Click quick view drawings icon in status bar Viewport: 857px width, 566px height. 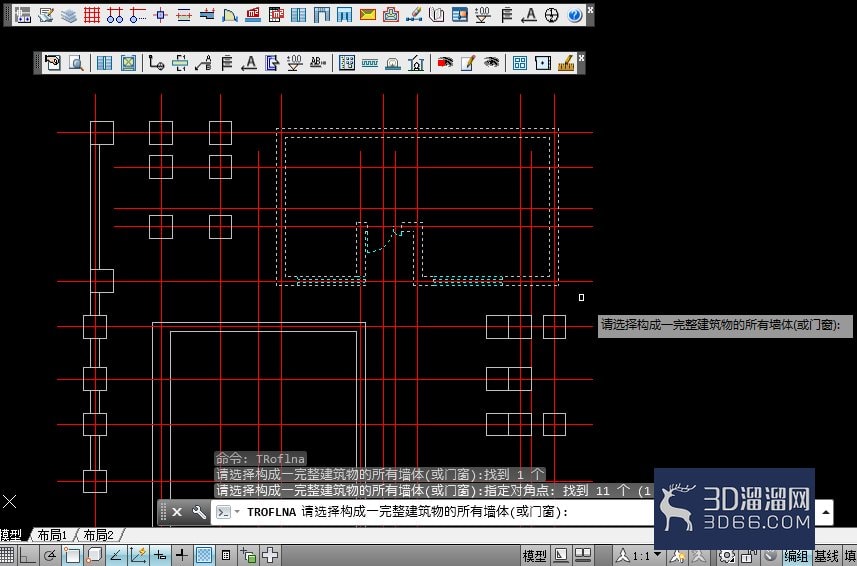583,556
